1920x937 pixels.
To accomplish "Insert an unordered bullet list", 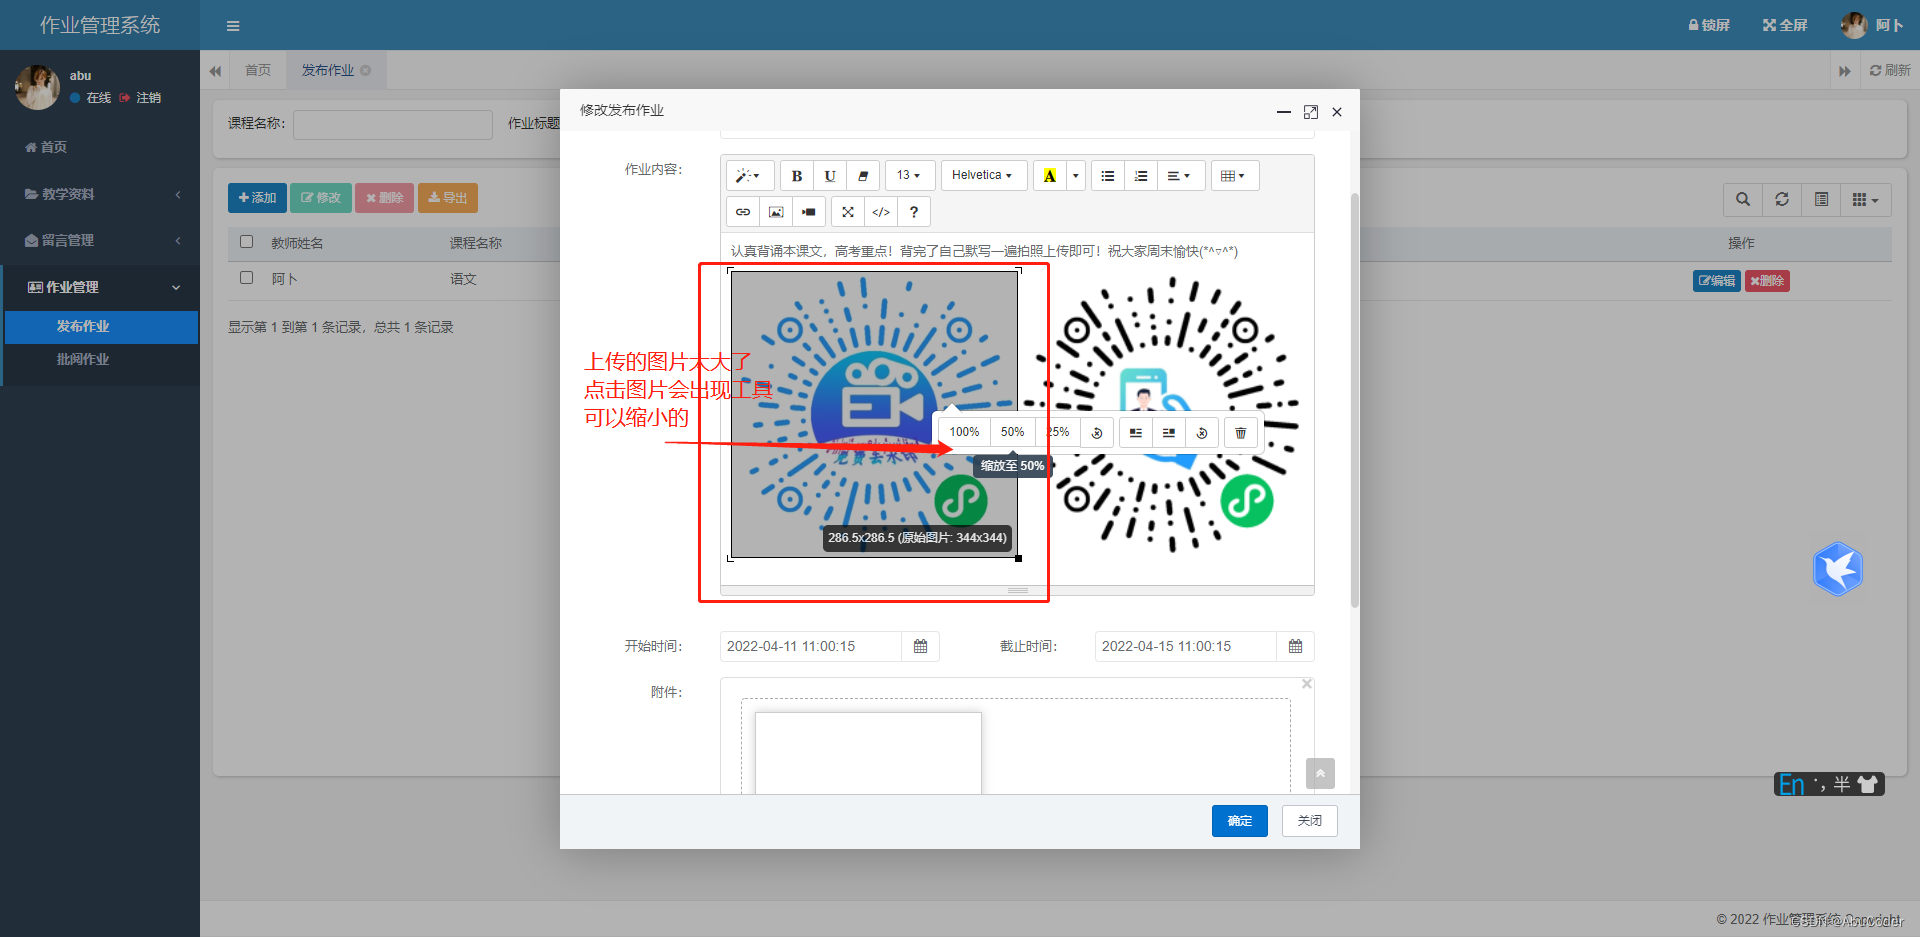I will pos(1108,176).
